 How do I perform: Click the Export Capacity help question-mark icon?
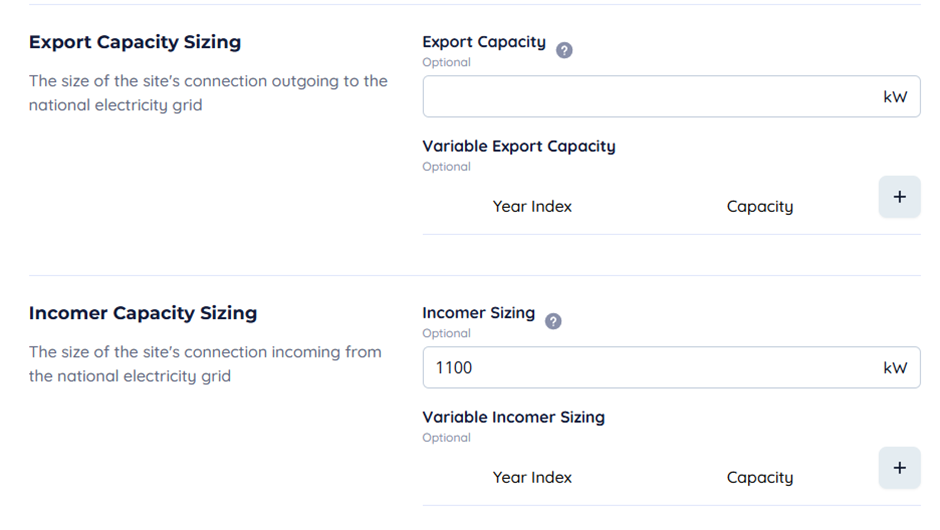(564, 50)
